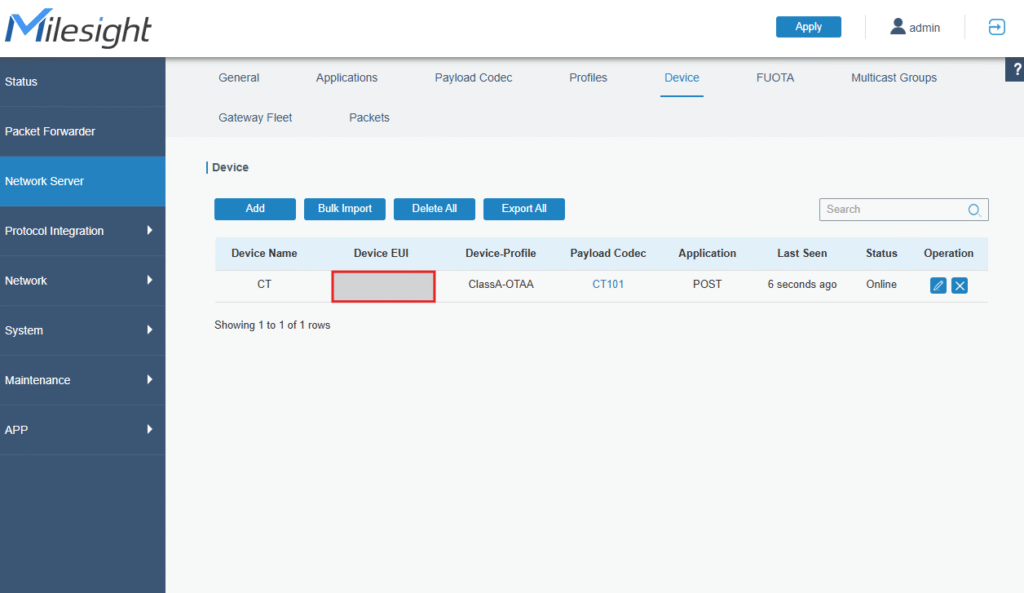1024x593 pixels.
Task: Open the CT101 payload codec link
Action: pos(608,285)
